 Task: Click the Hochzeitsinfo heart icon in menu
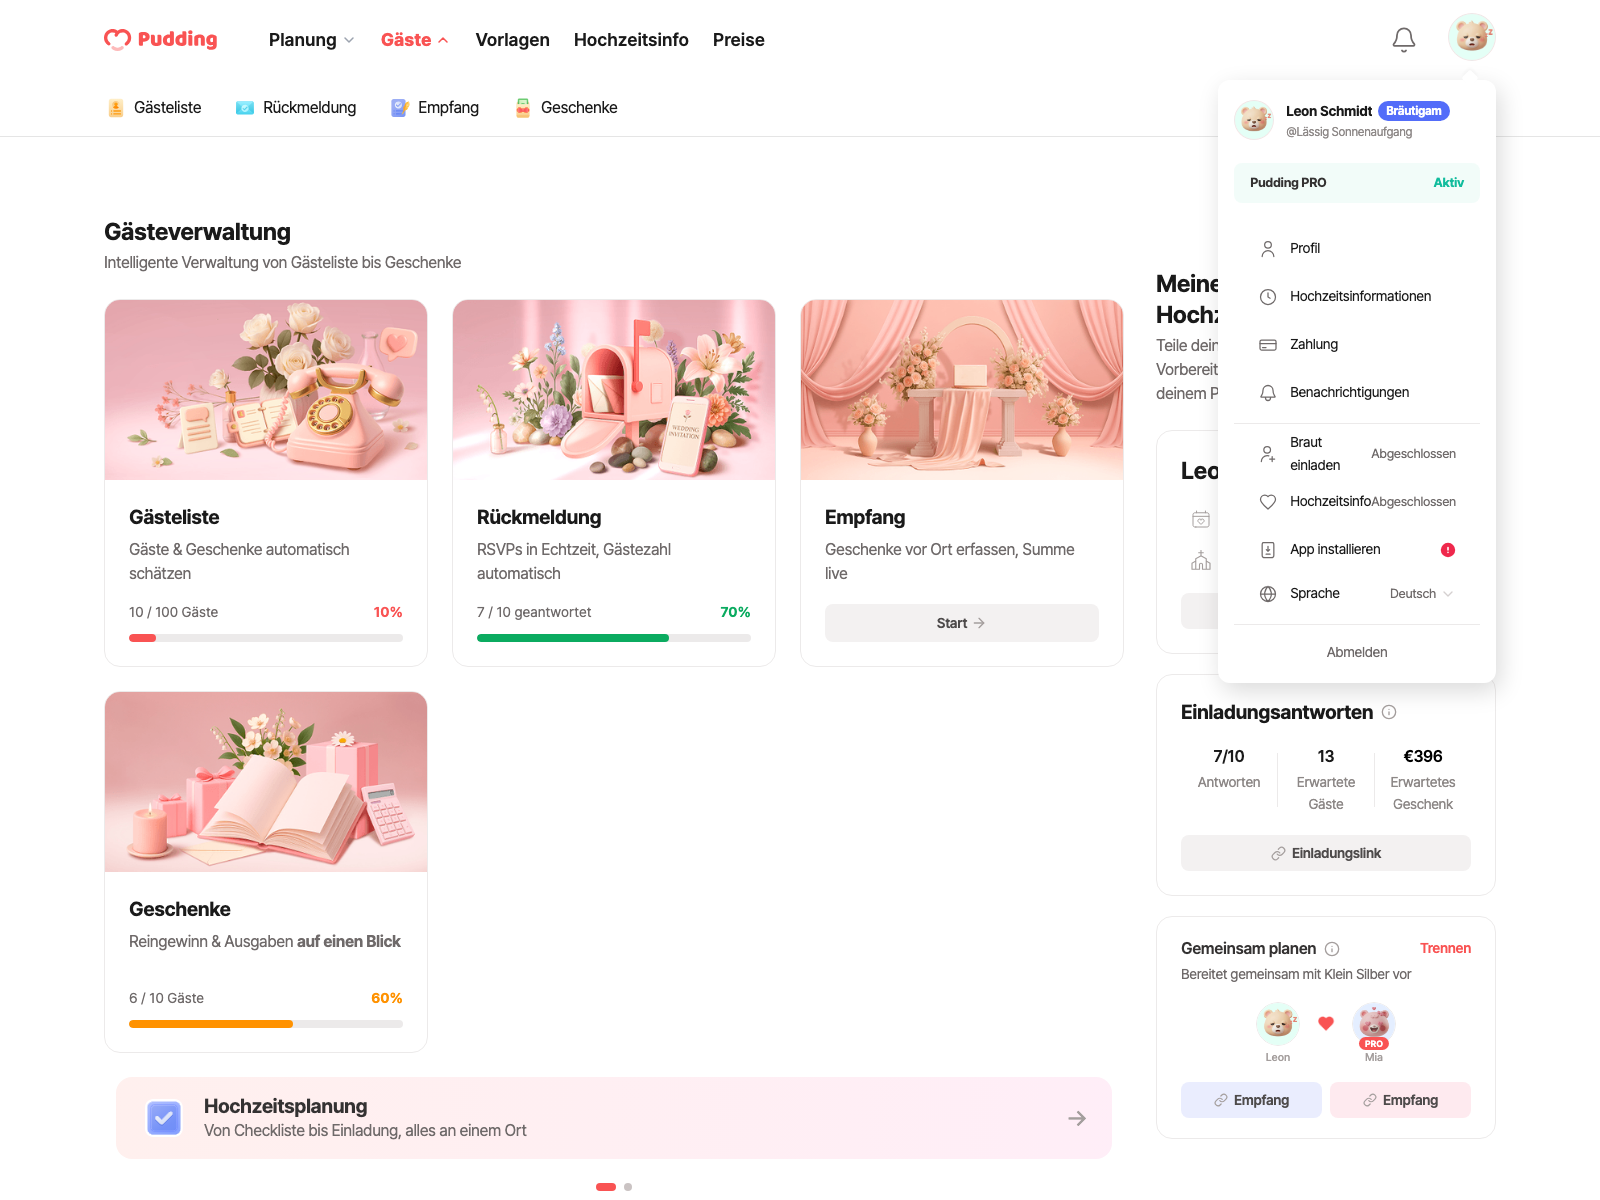(x=1268, y=502)
